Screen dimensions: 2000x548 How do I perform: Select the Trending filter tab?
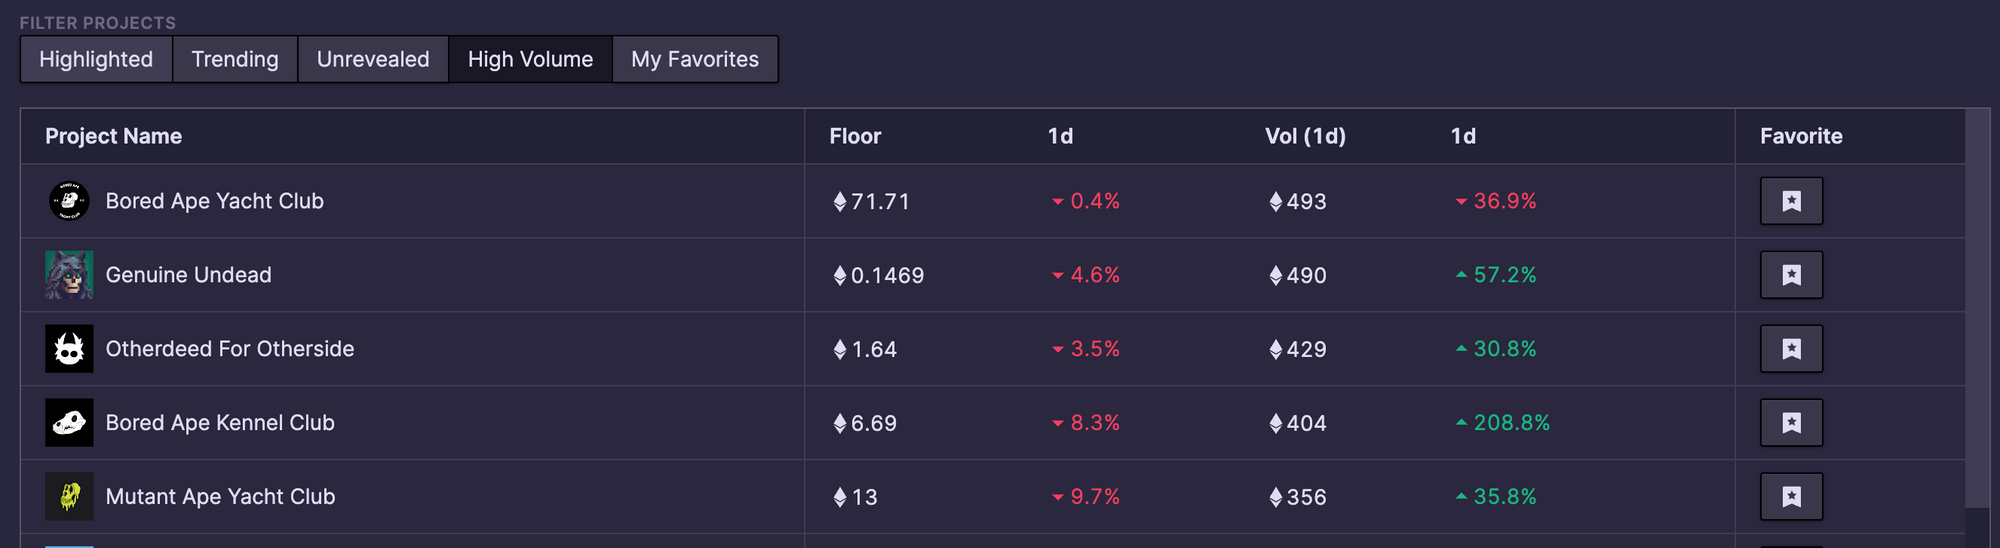pos(235,59)
